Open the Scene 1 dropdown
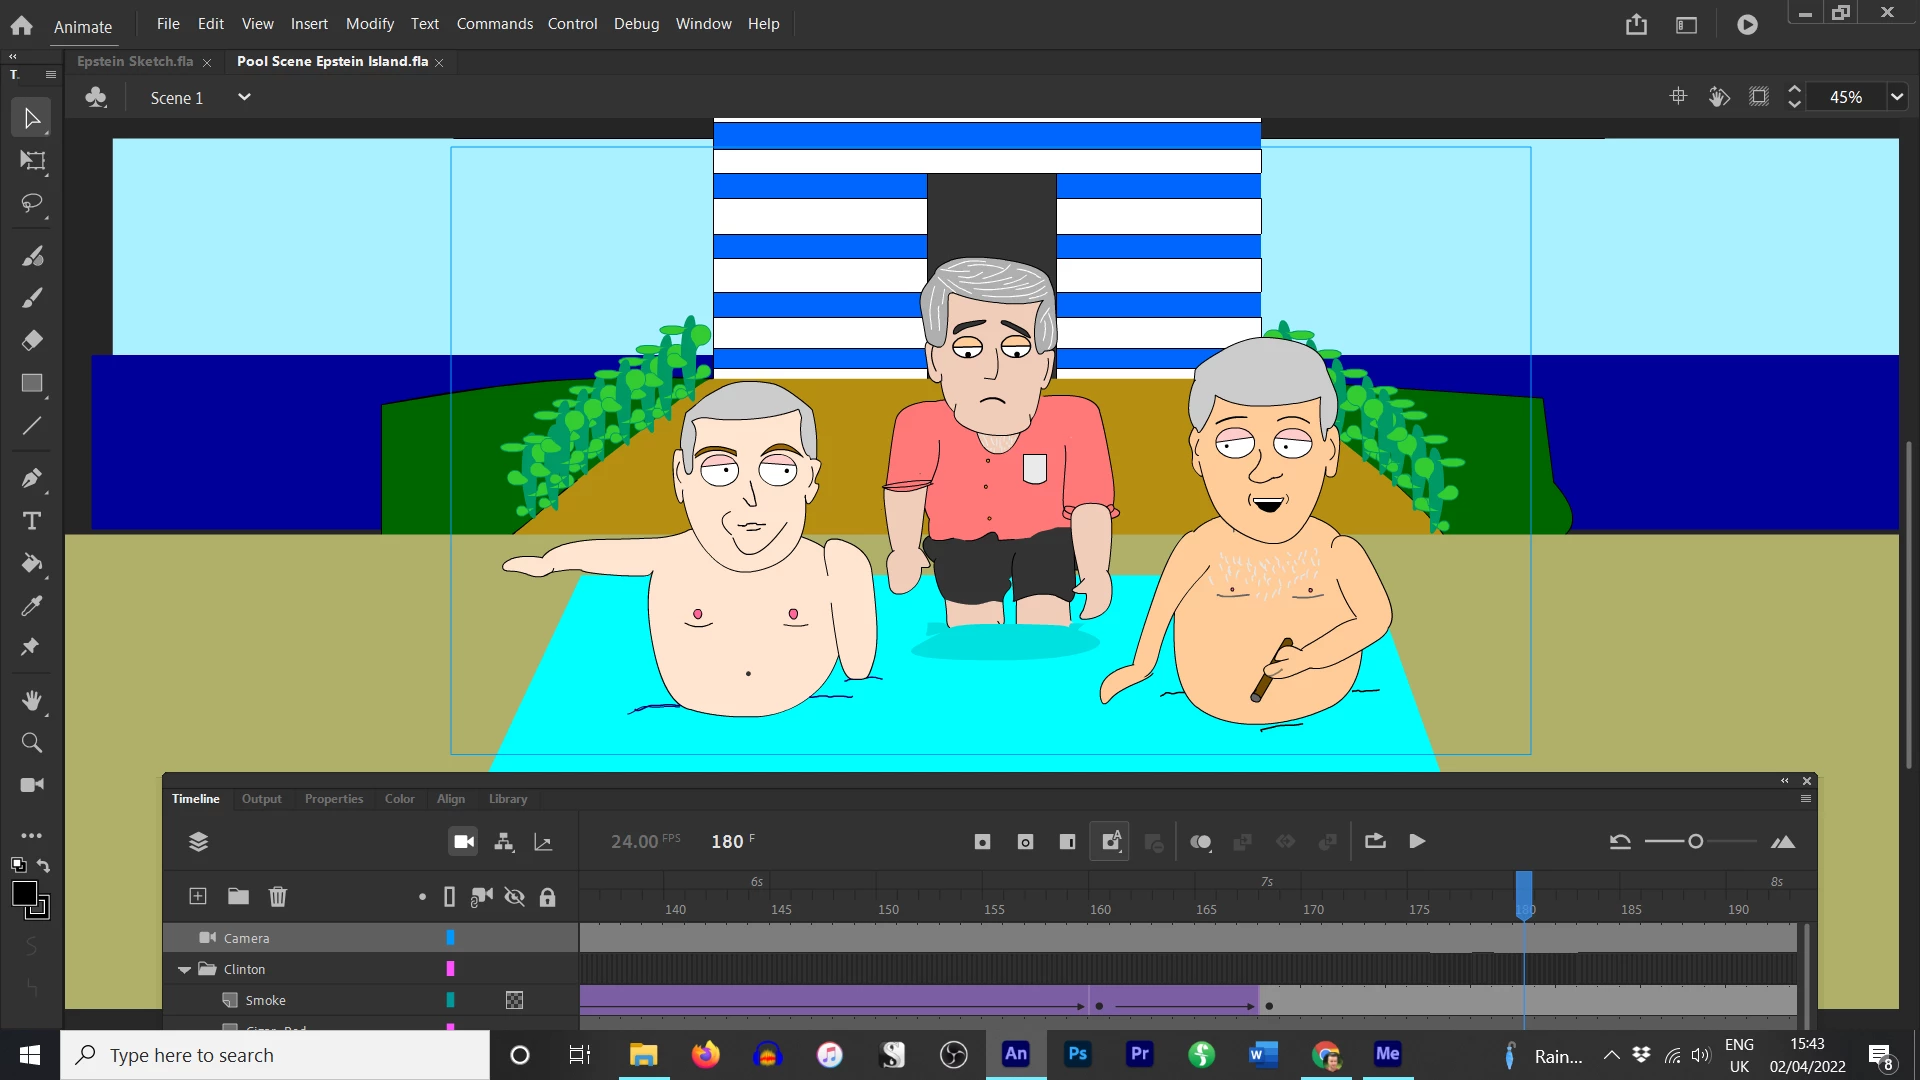Screen dimensions: 1920x1080 [243, 97]
